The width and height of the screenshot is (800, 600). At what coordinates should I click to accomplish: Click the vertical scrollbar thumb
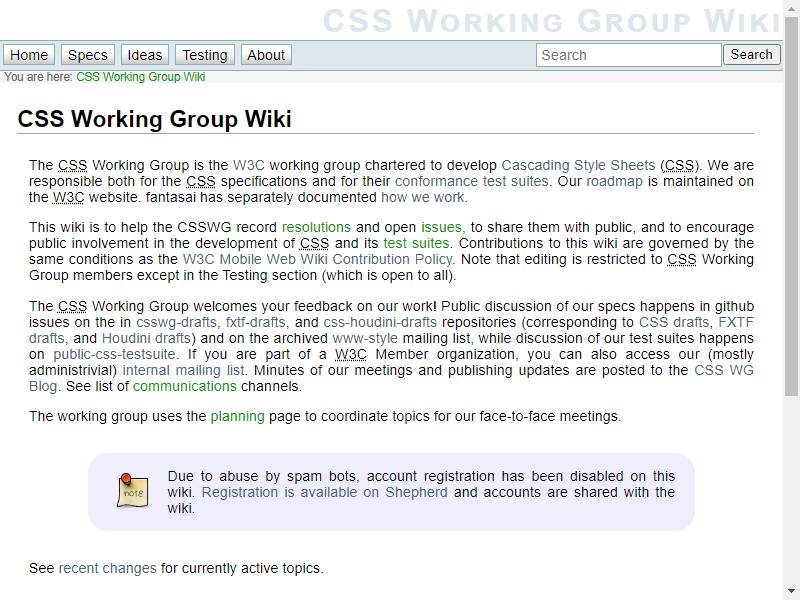tap(791, 204)
